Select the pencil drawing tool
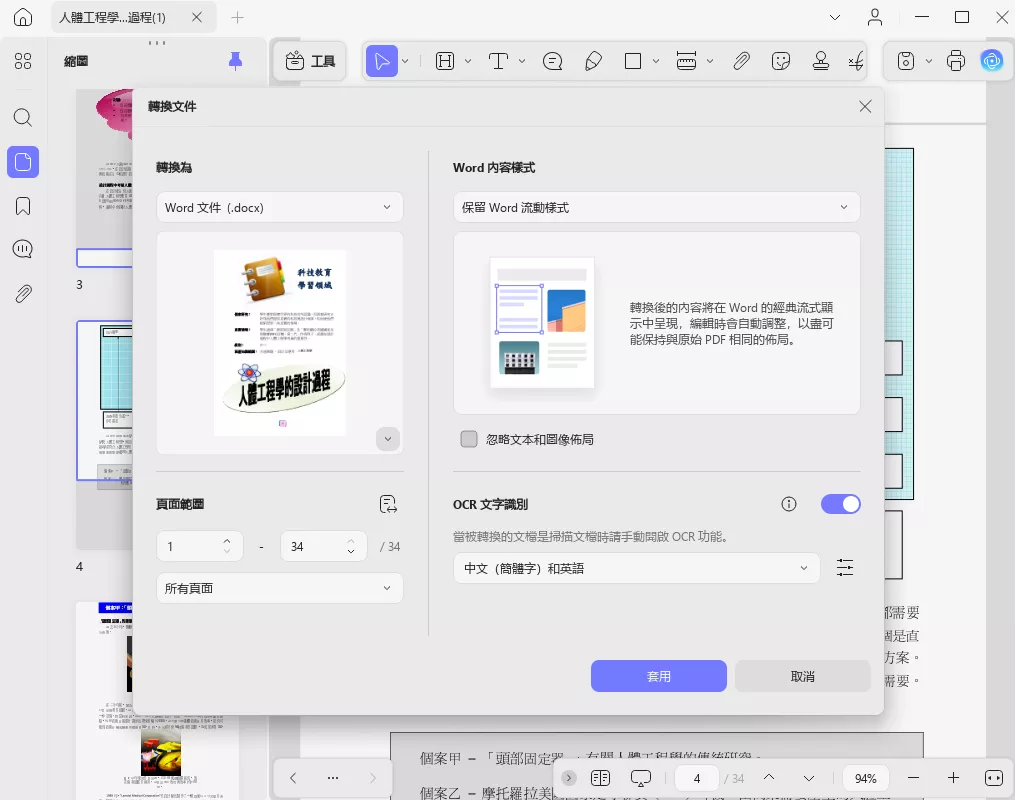The image size is (1015, 800). pyautogui.click(x=592, y=61)
